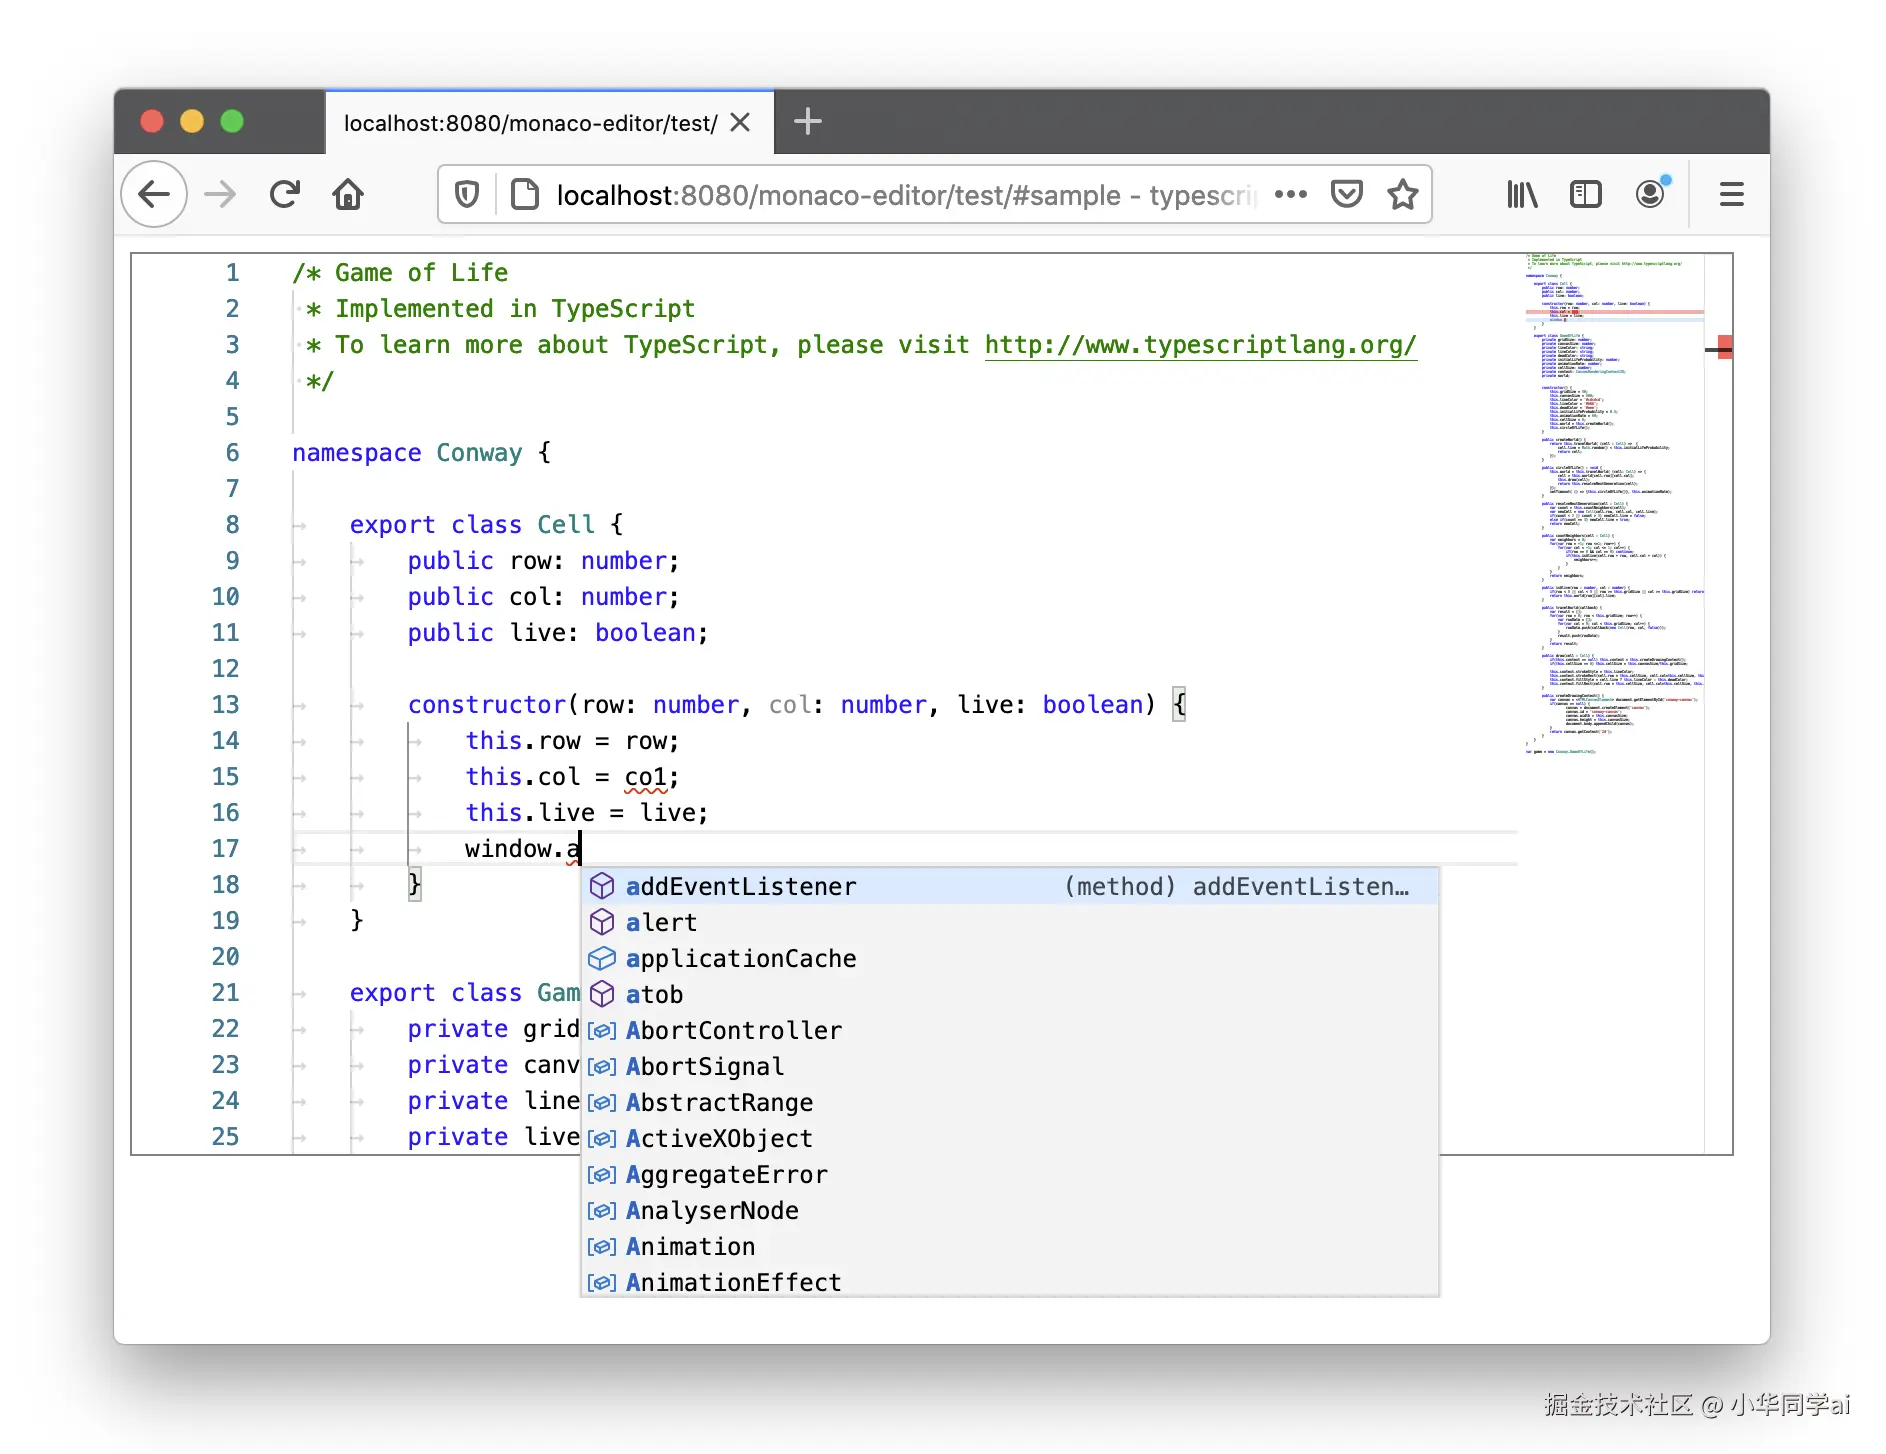Click the minimap code overview

1613,500
